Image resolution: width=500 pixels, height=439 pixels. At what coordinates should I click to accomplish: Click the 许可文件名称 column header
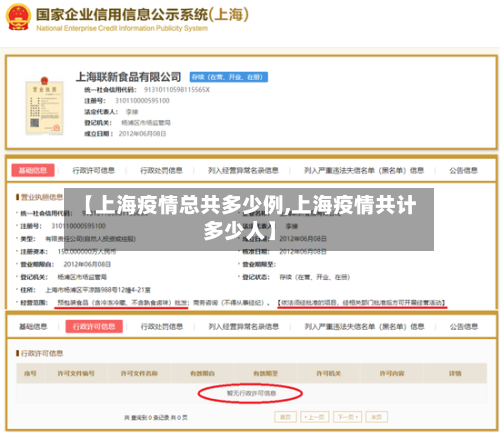tap(139, 373)
